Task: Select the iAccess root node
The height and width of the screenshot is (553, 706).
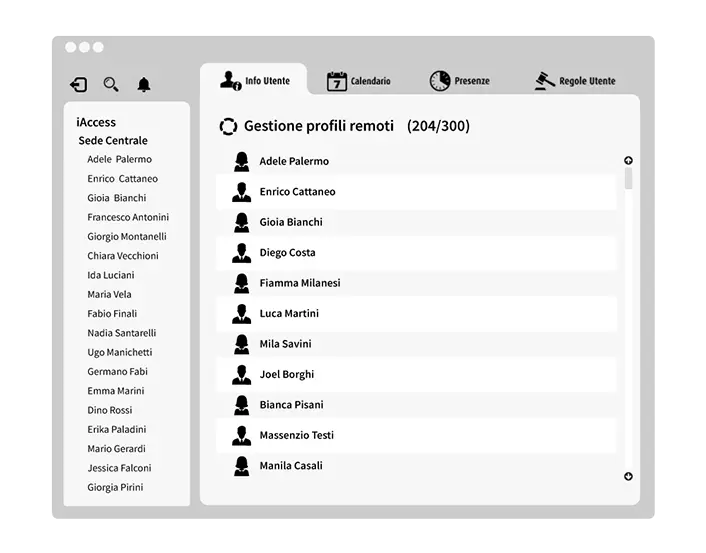Action: 96,122
